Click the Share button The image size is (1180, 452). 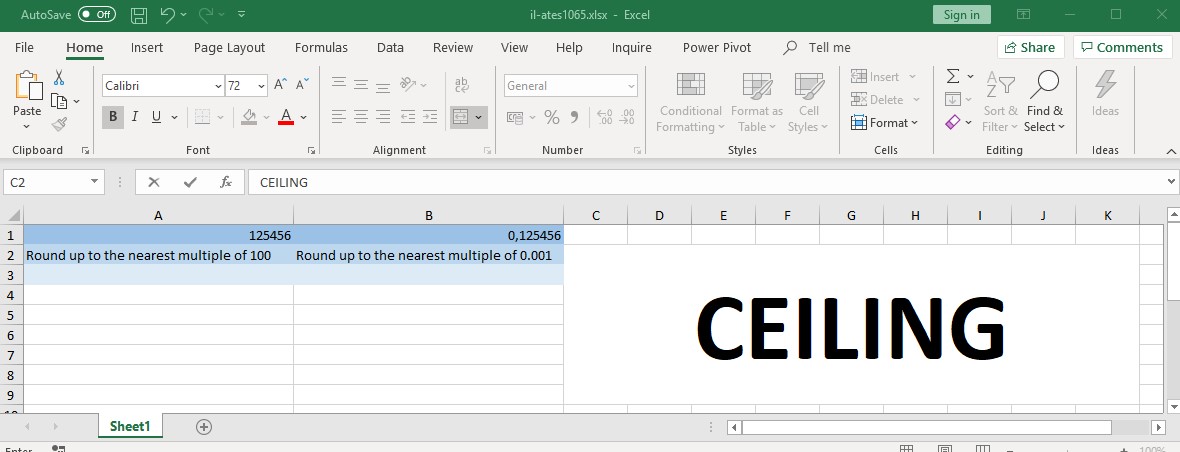(x=1030, y=47)
